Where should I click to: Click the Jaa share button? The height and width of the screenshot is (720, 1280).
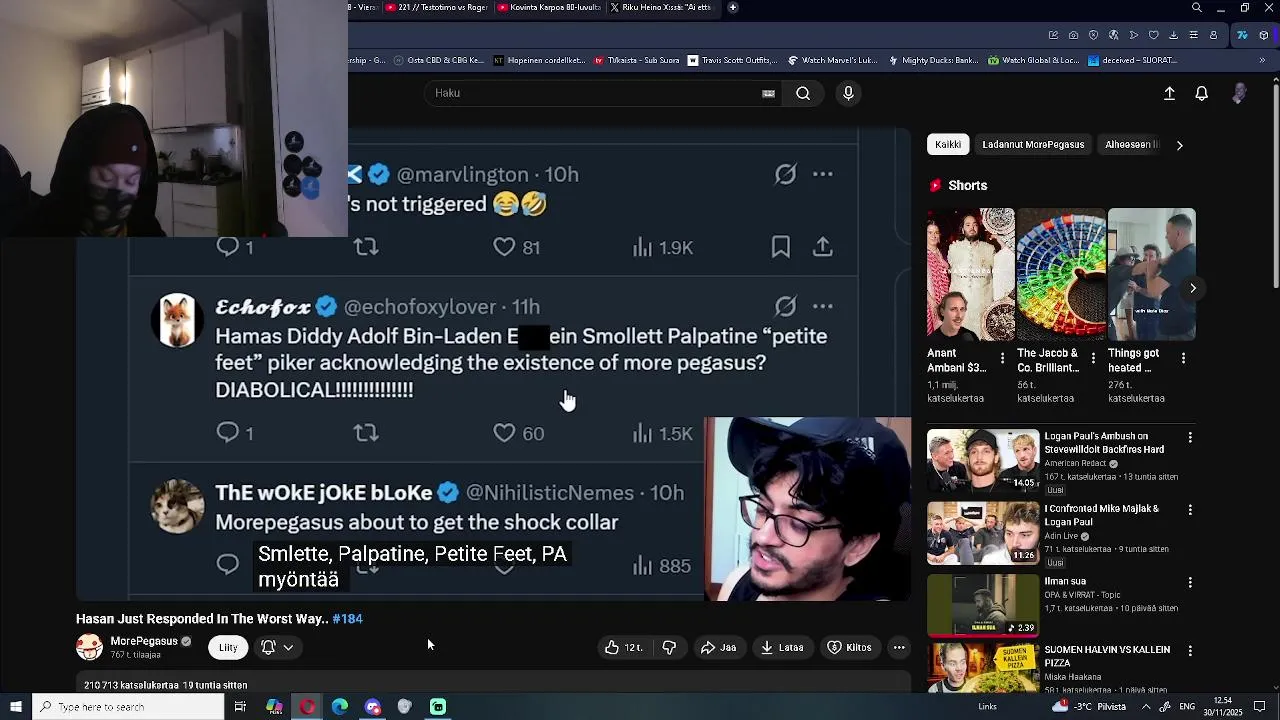point(718,647)
